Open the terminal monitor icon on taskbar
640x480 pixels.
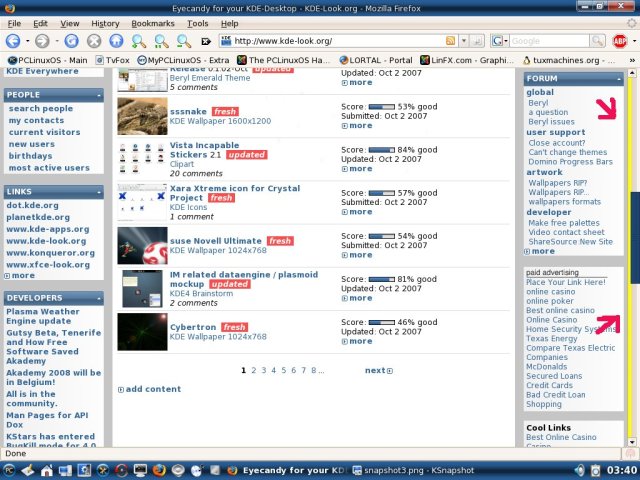[x=140, y=470]
